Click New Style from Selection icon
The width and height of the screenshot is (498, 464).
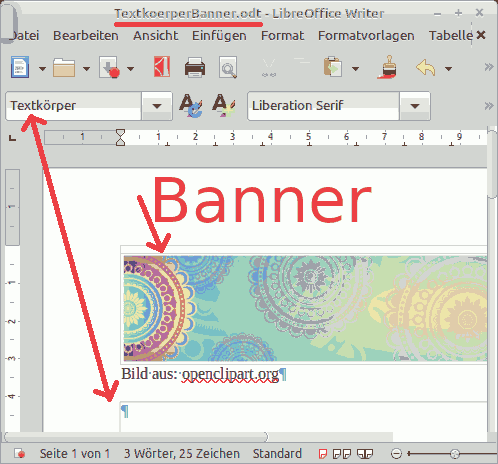coord(223,105)
